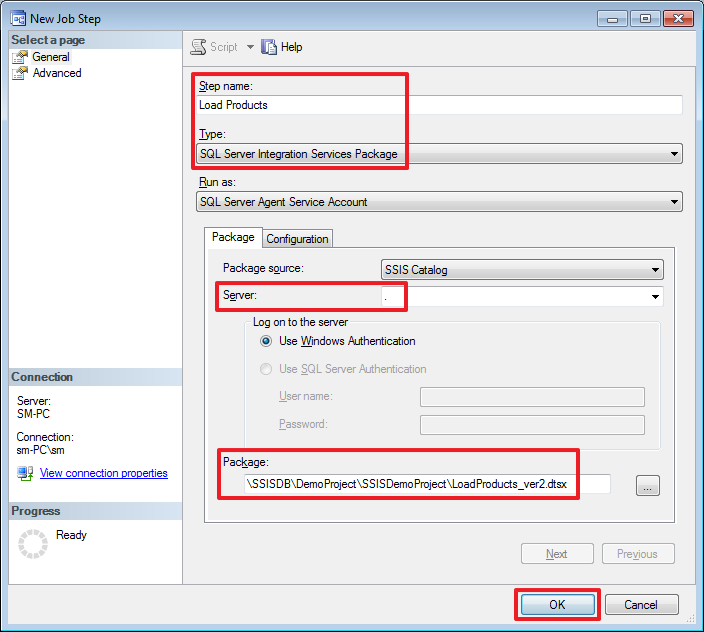Open the Run as dropdown
This screenshot has width=704, height=632.
pos(440,202)
